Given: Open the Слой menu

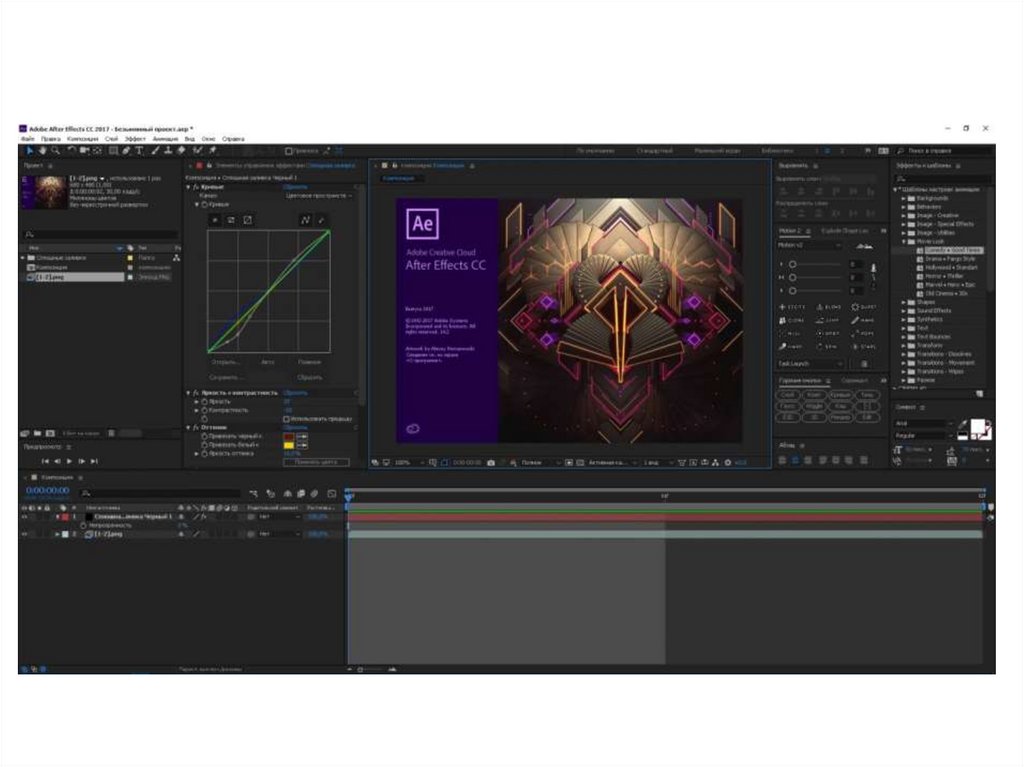Looking at the screenshot, I should tap(112, 139).
